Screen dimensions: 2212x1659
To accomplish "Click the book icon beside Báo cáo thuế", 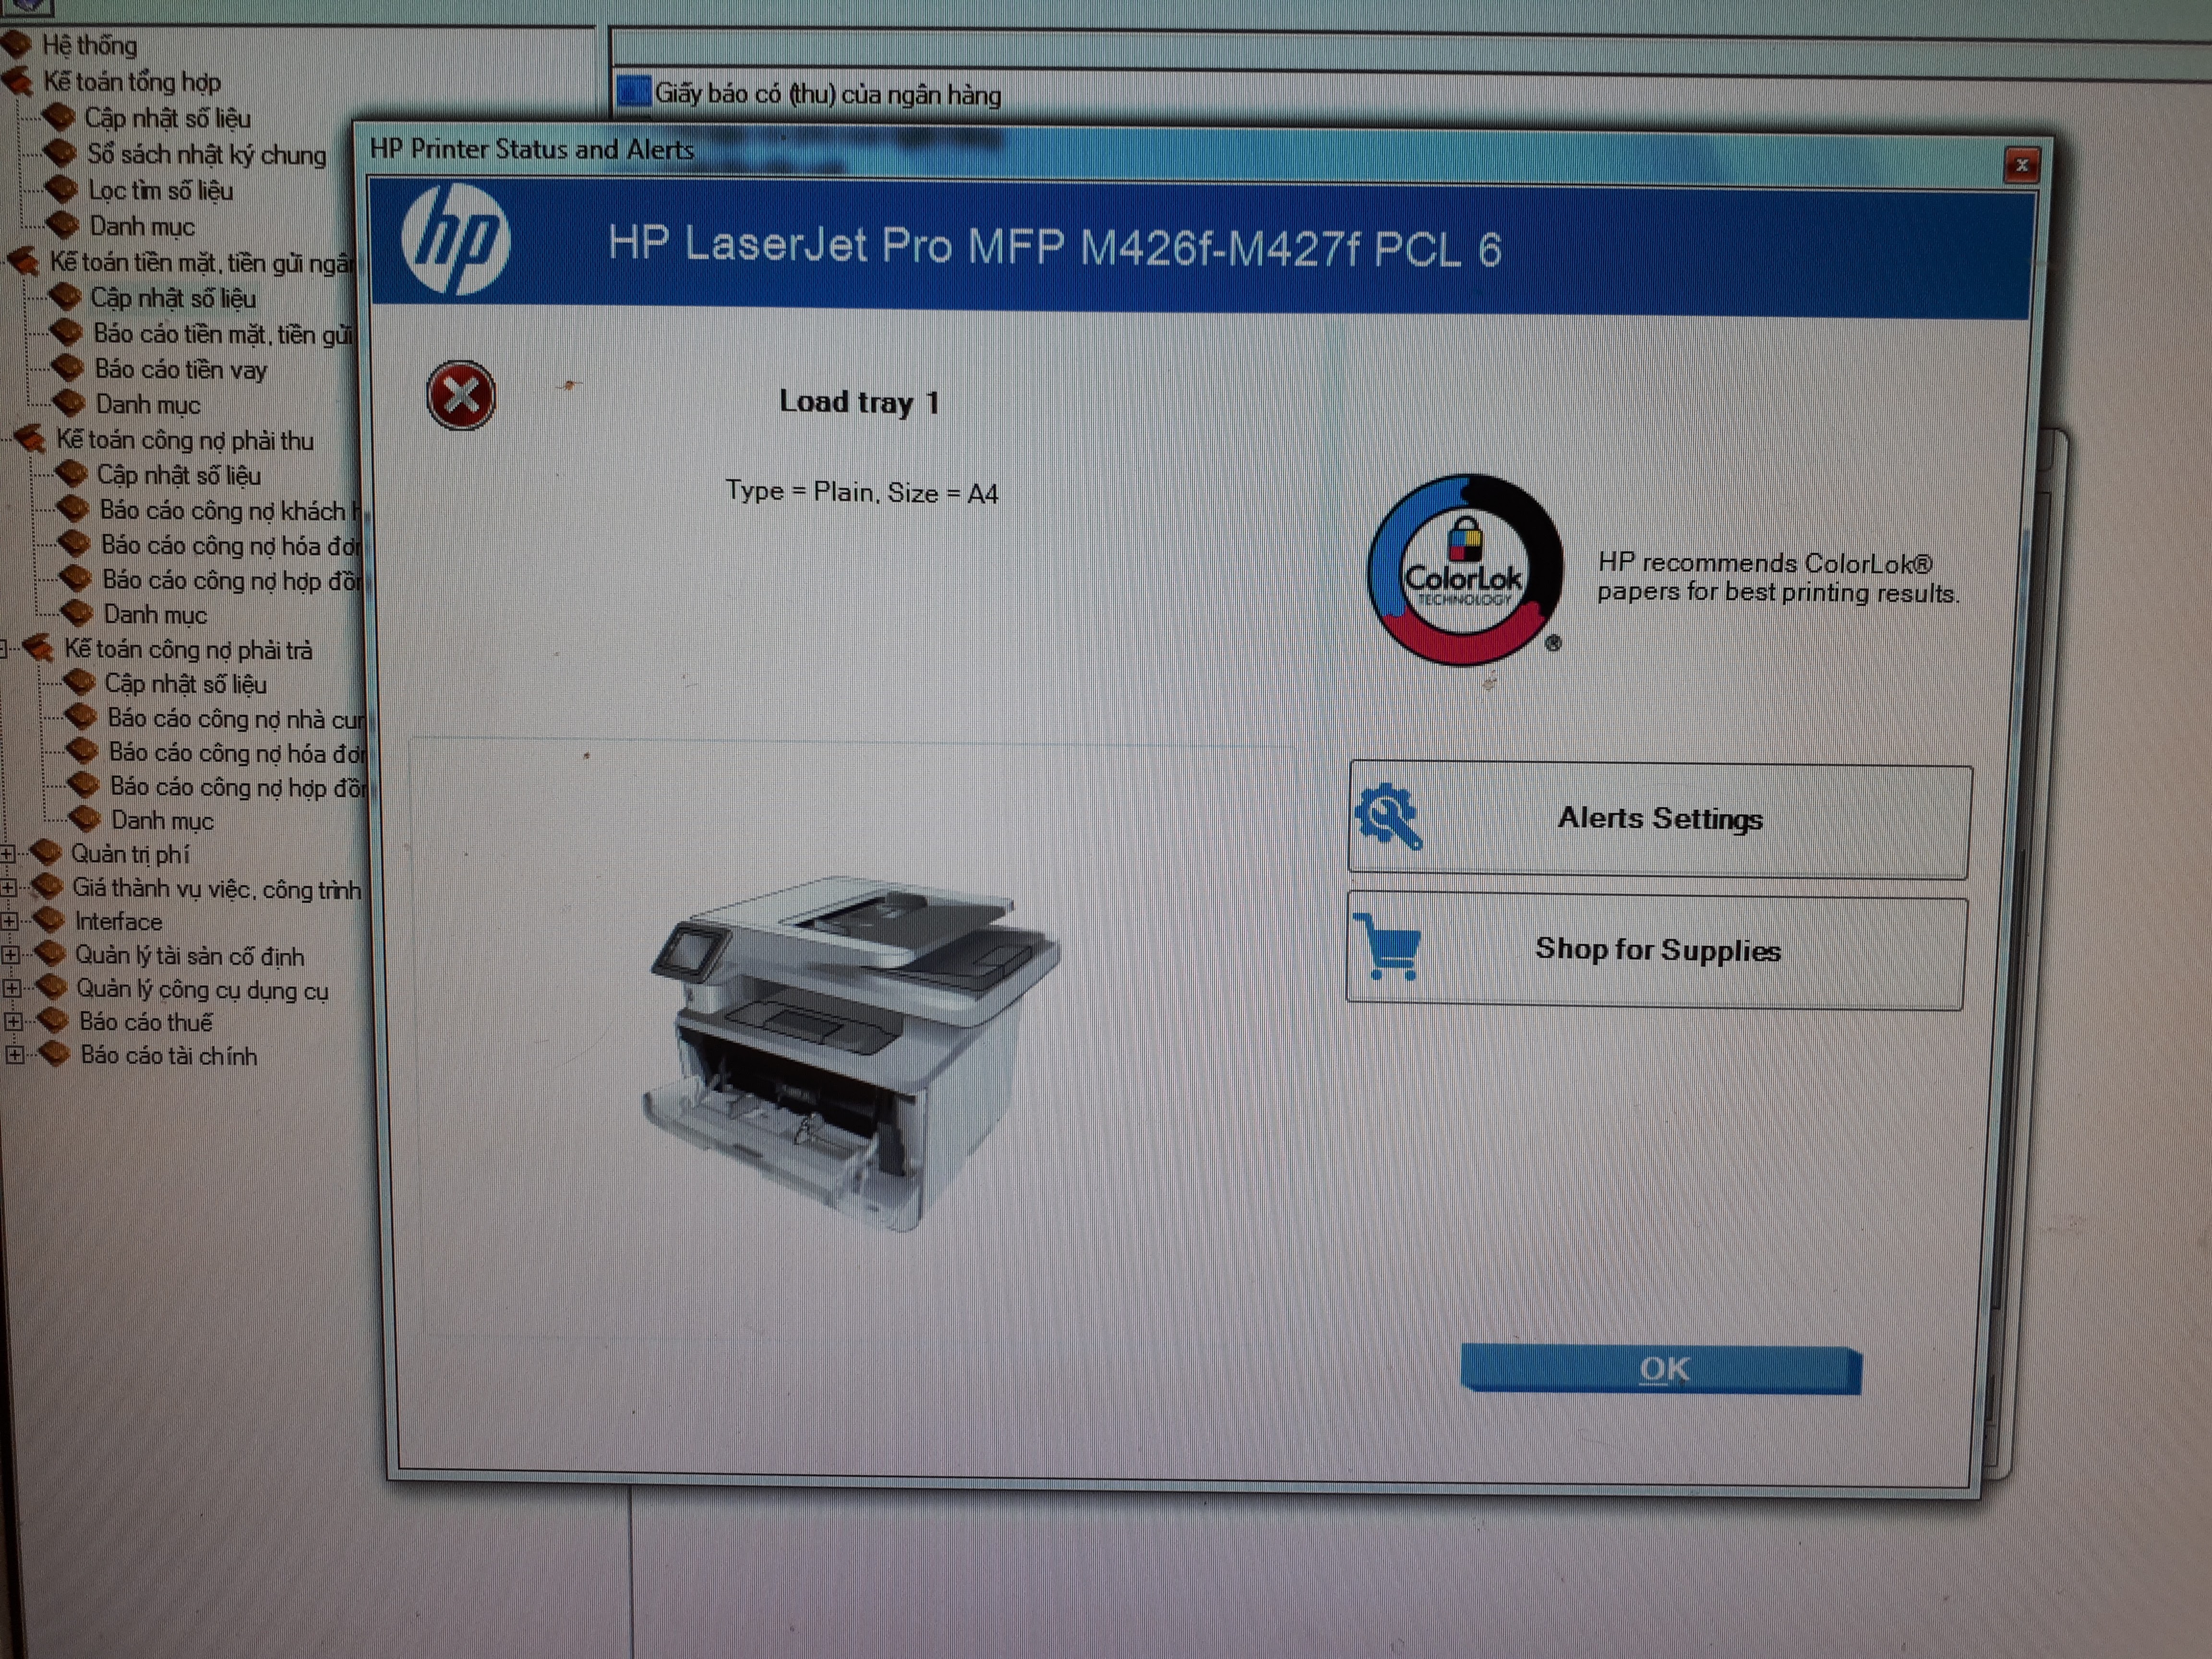I will (x=52, y=1021).
